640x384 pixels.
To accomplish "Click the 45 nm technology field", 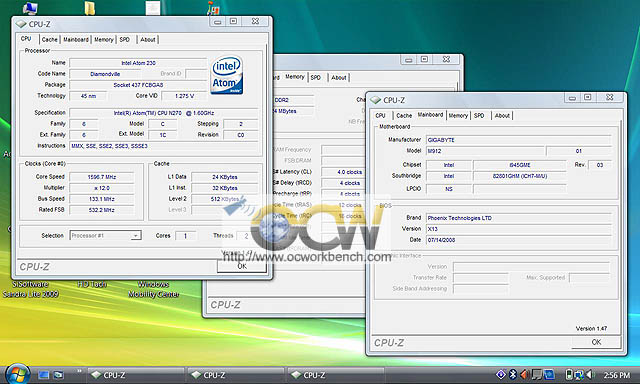I will (88, 96).
